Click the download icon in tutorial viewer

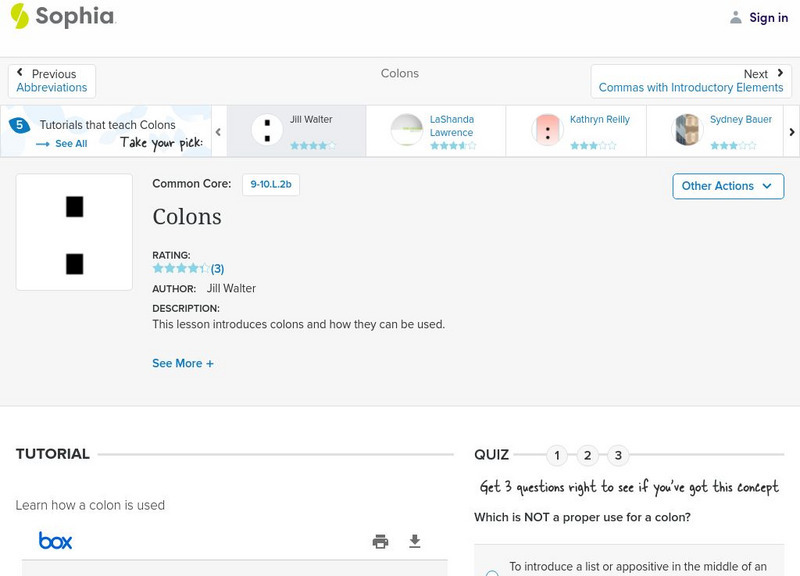[415, 542]
